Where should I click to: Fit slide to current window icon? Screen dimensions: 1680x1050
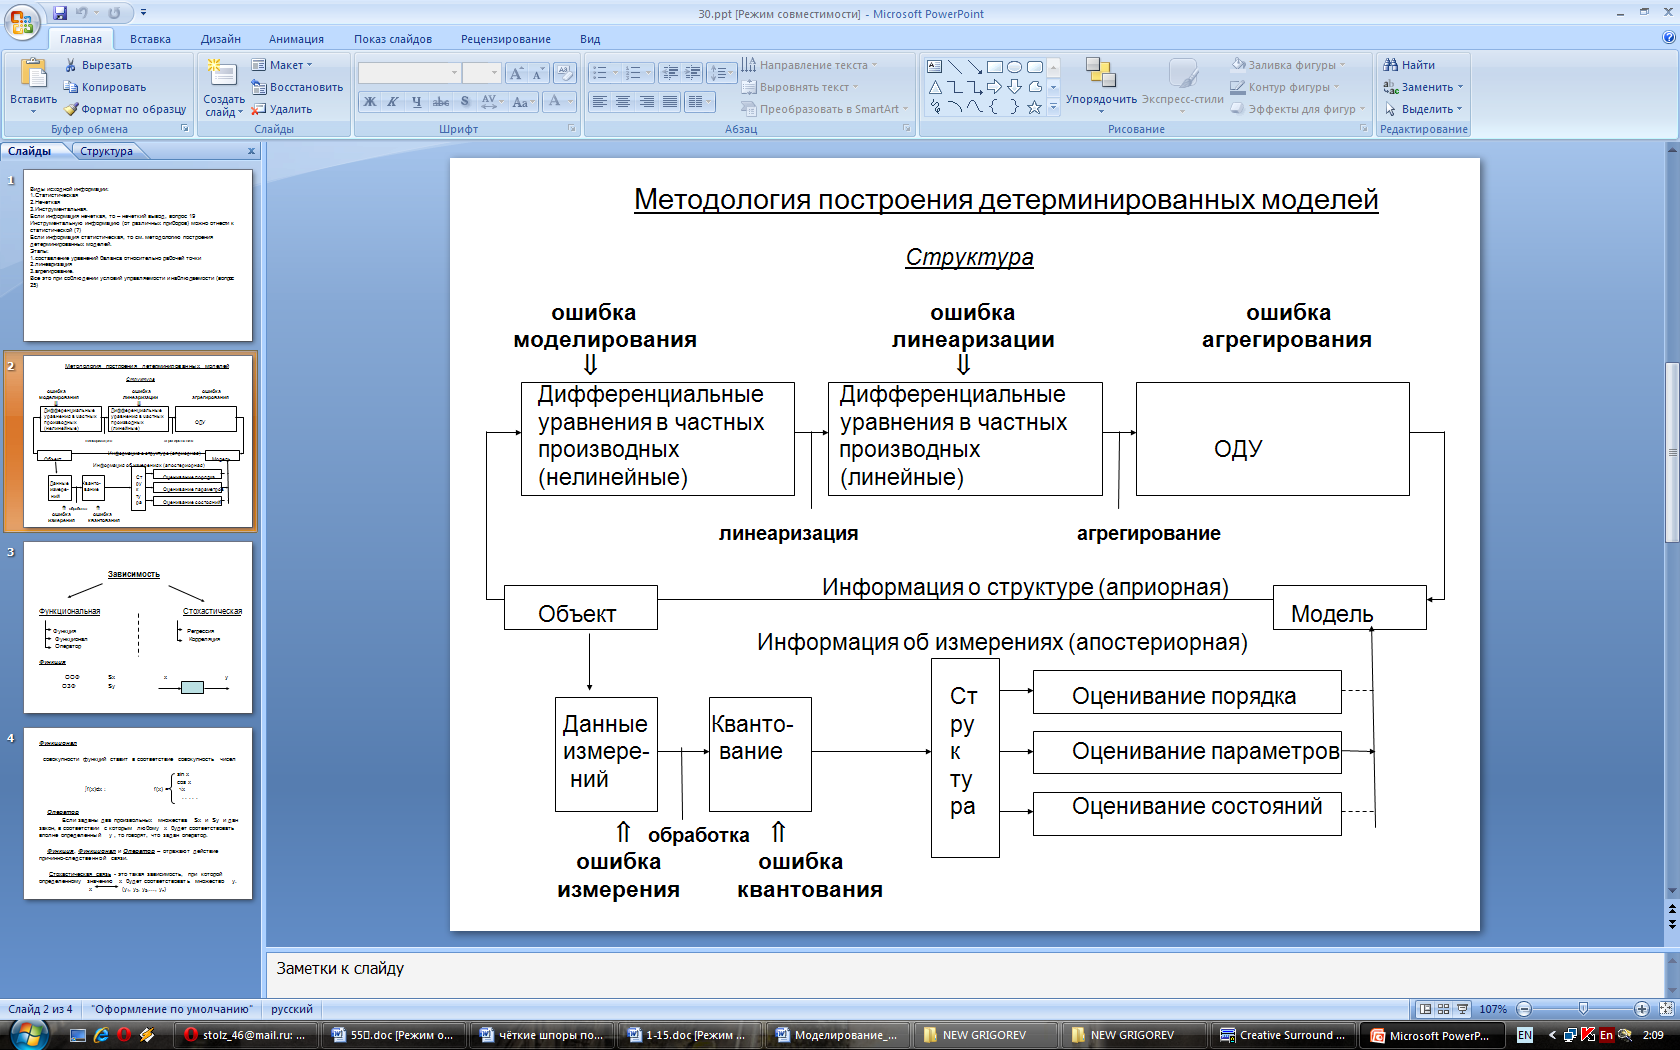[x=1666, y=1009]
